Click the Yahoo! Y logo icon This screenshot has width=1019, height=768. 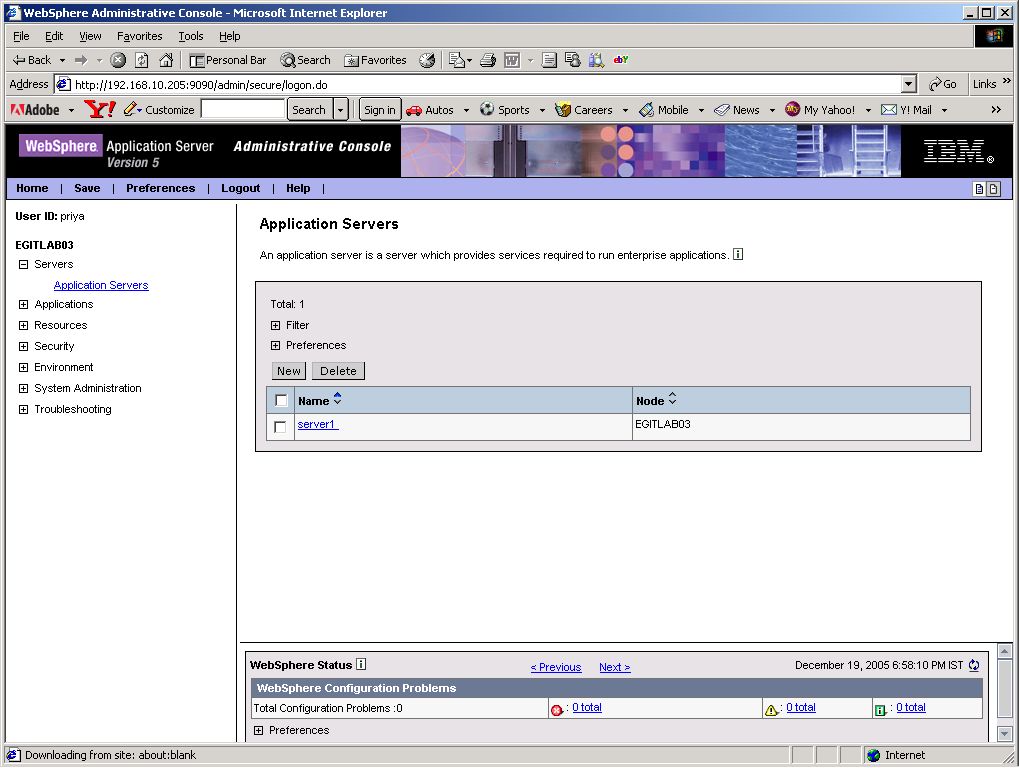[100, 109]
